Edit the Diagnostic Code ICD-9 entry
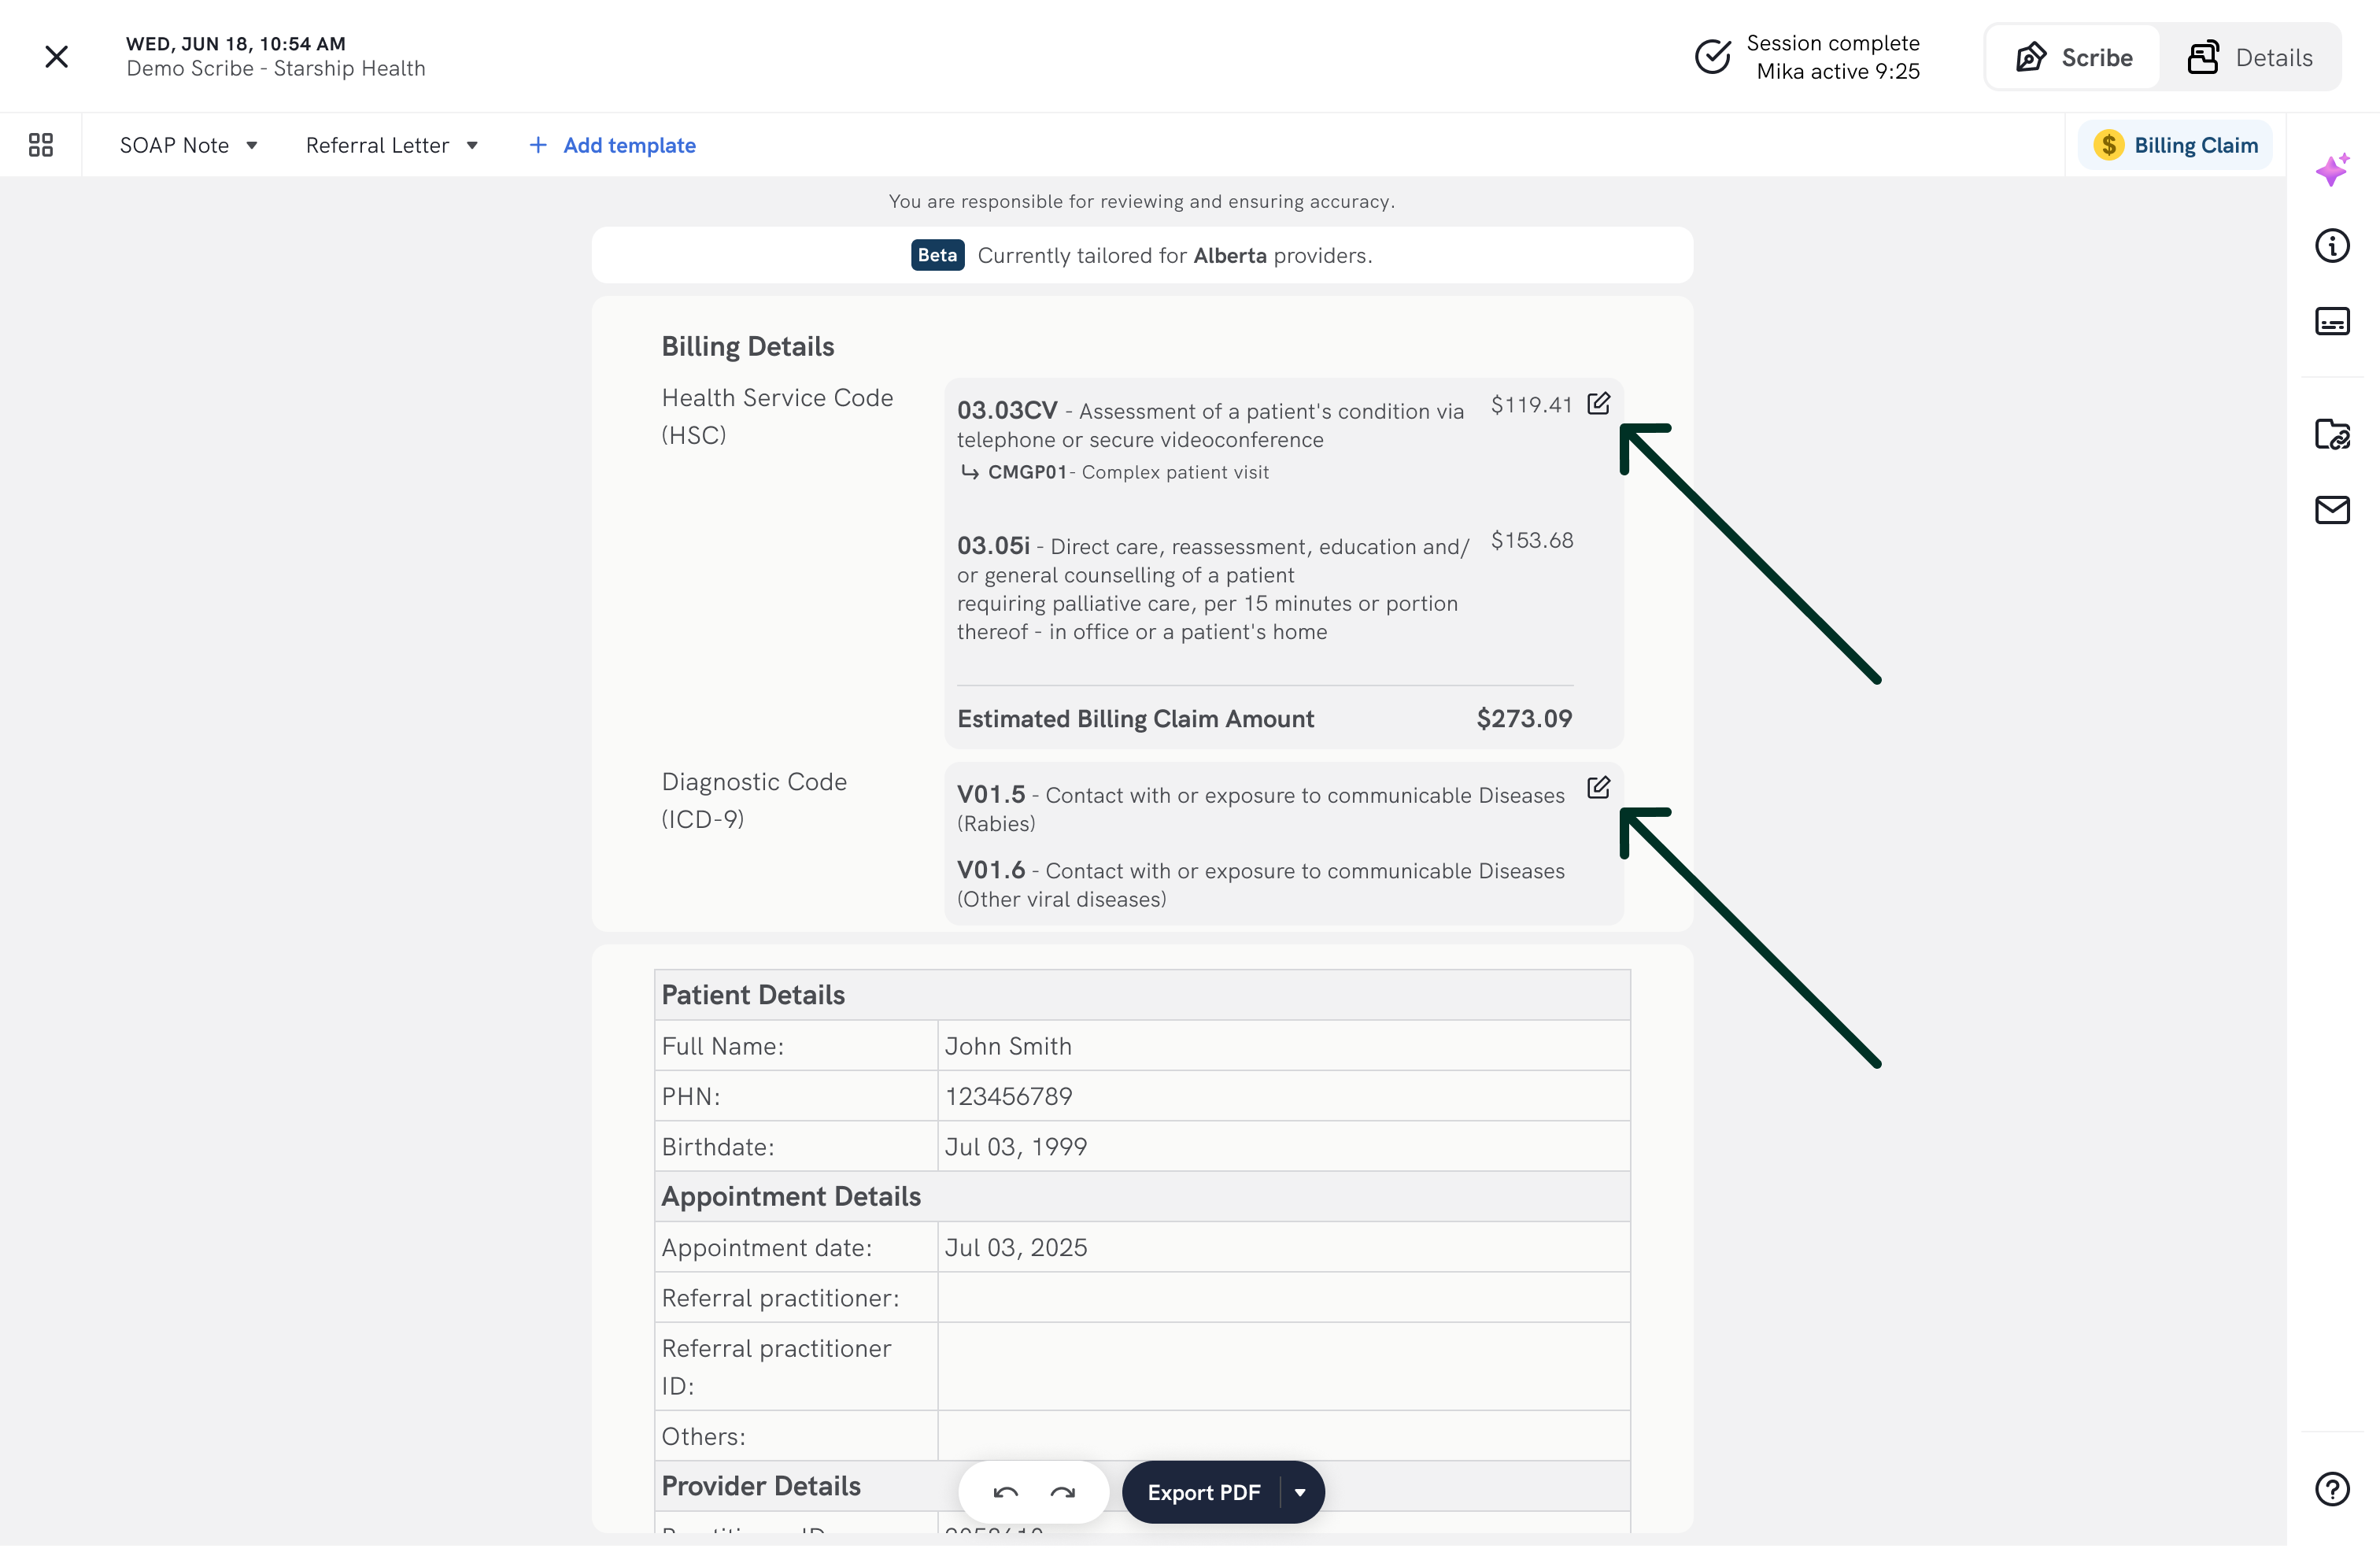 [x=1598, y=788]
